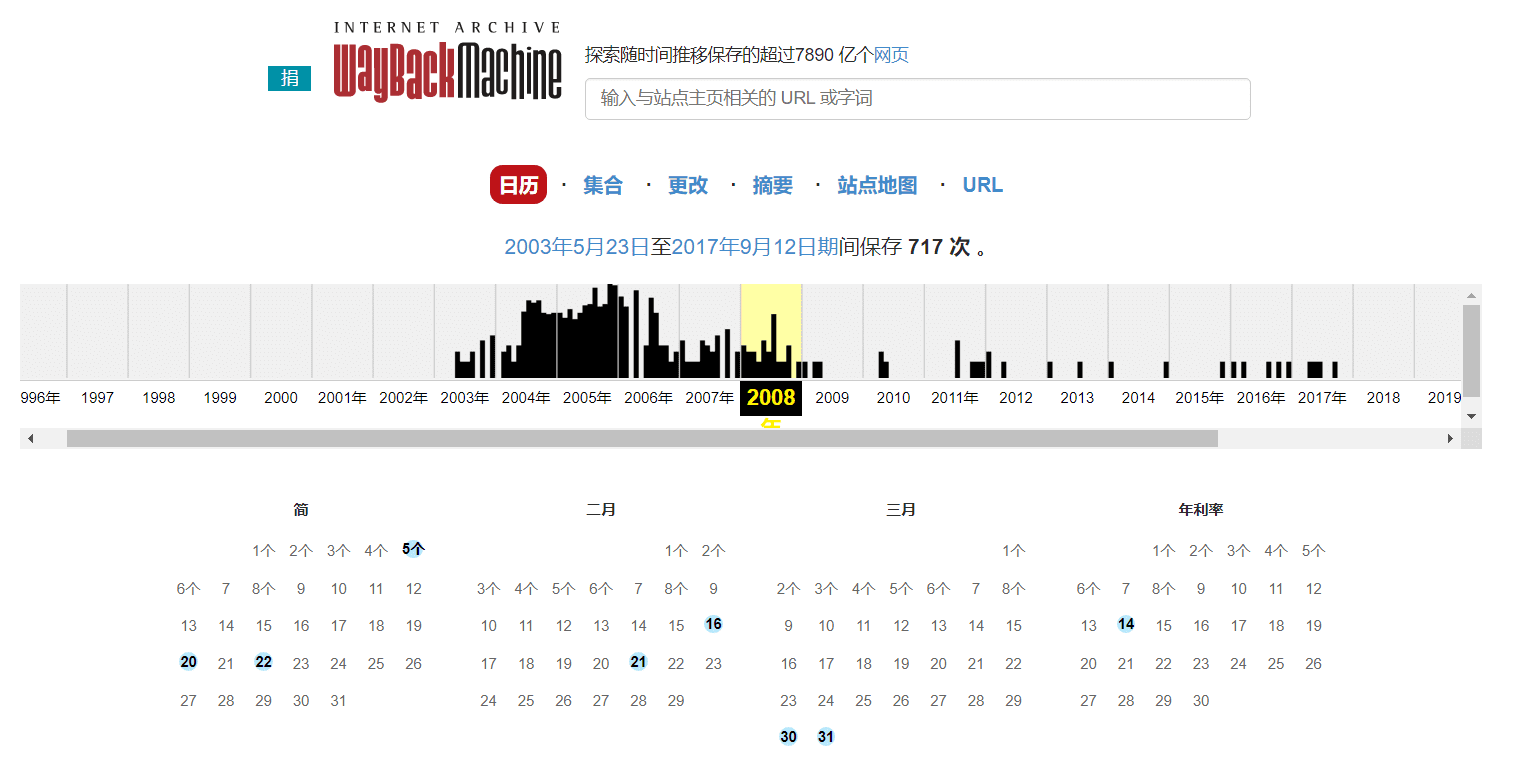Open the 摘要 tab

click(772, 185)
